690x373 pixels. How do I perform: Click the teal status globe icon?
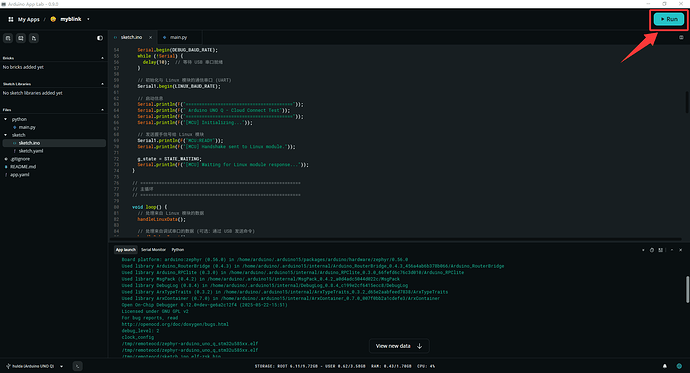pyautogui.click(x=679, y=366)
